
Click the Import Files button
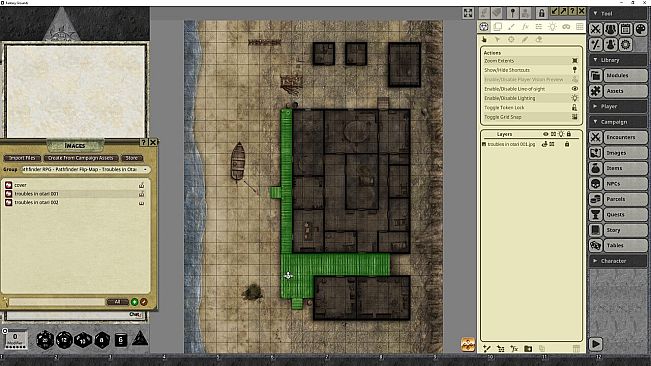point(22,158)
